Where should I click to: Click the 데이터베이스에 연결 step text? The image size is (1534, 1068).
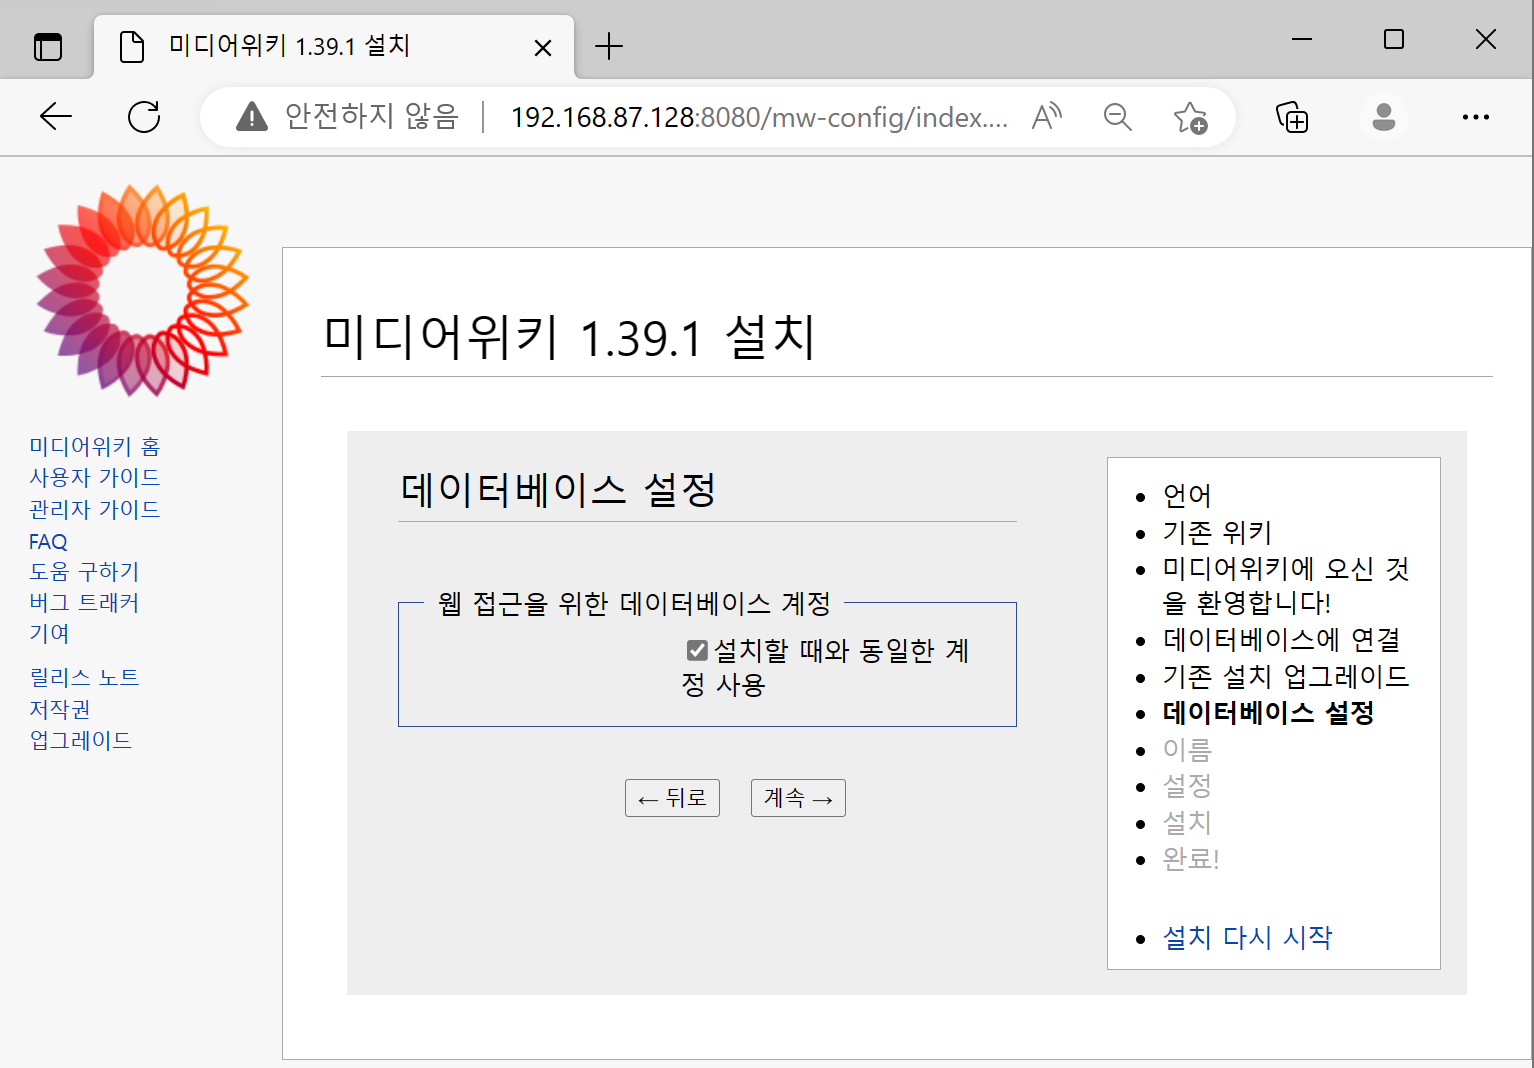[1281, 640]
